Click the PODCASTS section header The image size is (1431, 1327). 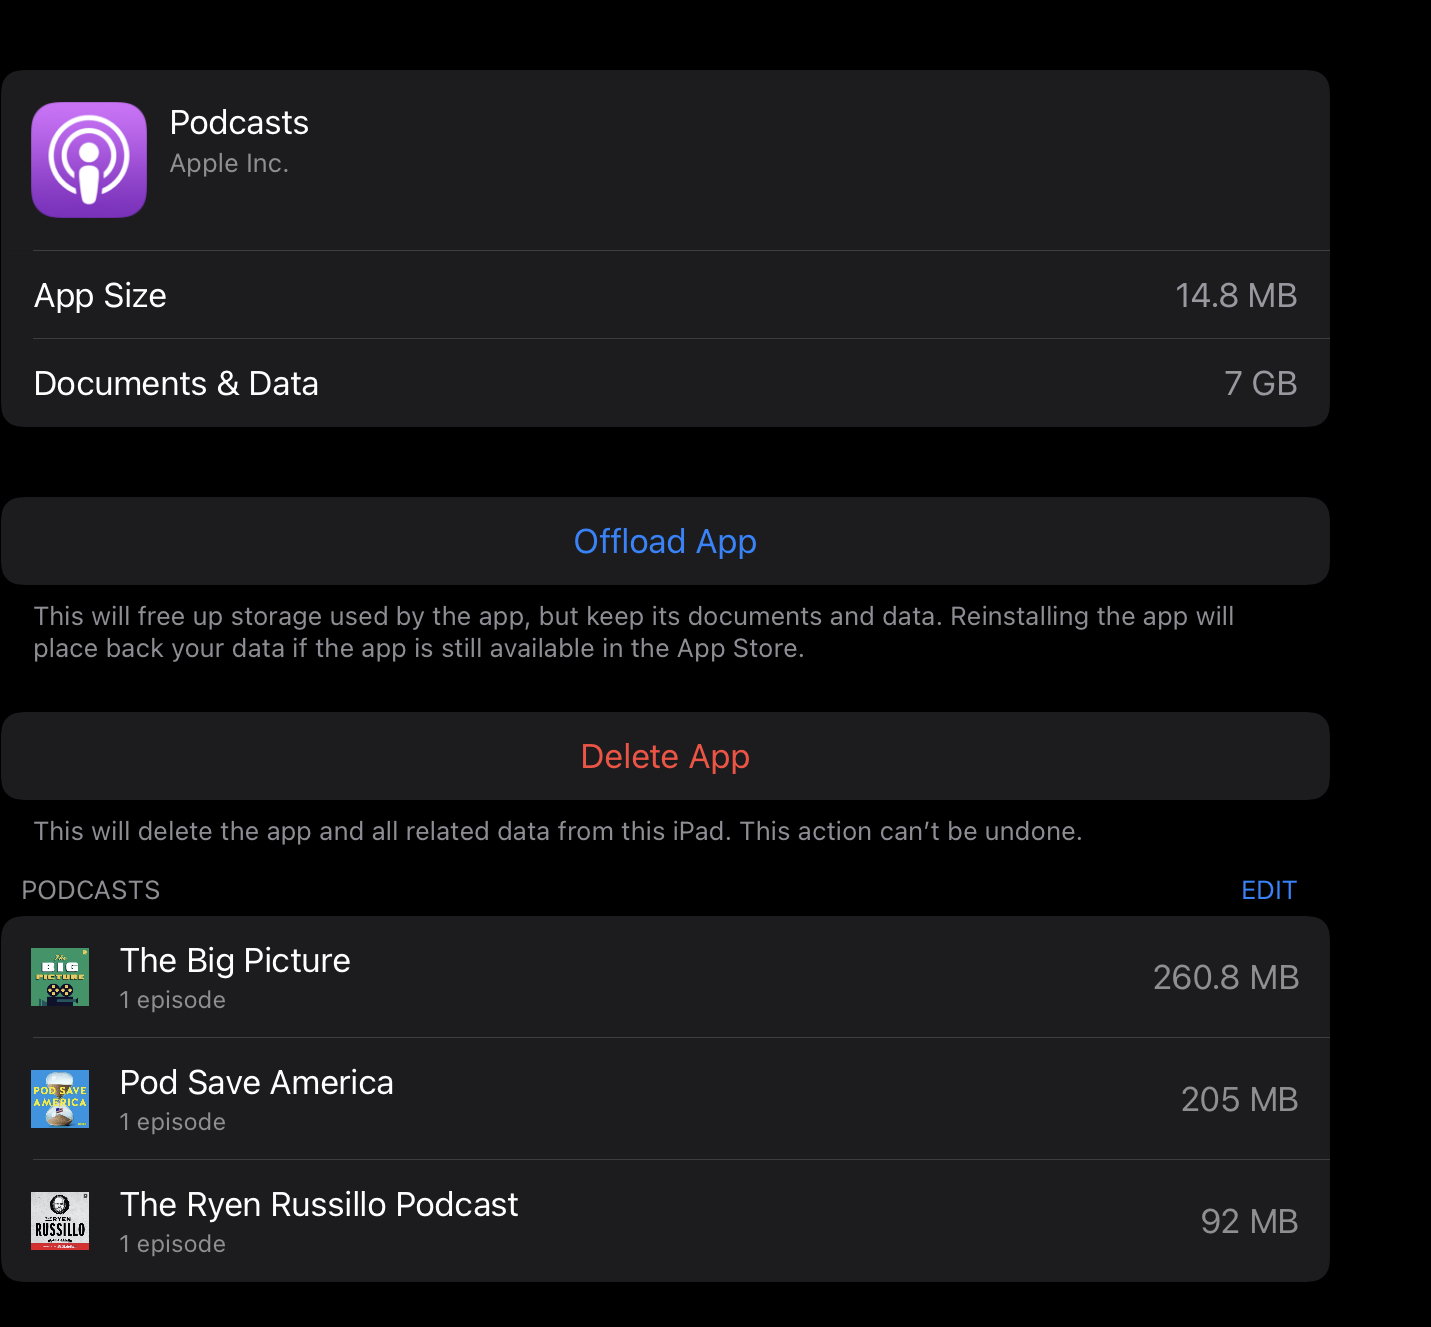point(91,890)
